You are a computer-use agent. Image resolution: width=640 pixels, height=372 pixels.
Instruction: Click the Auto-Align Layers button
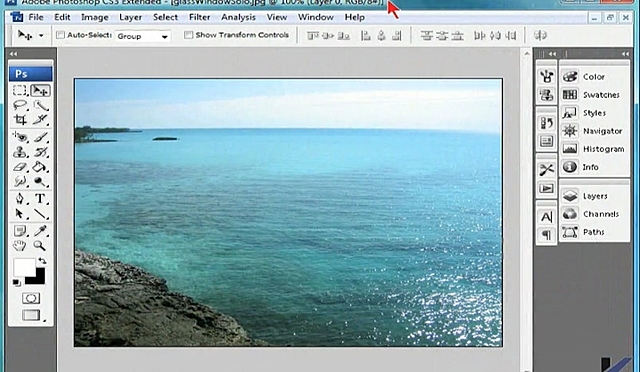pos(540,36)
